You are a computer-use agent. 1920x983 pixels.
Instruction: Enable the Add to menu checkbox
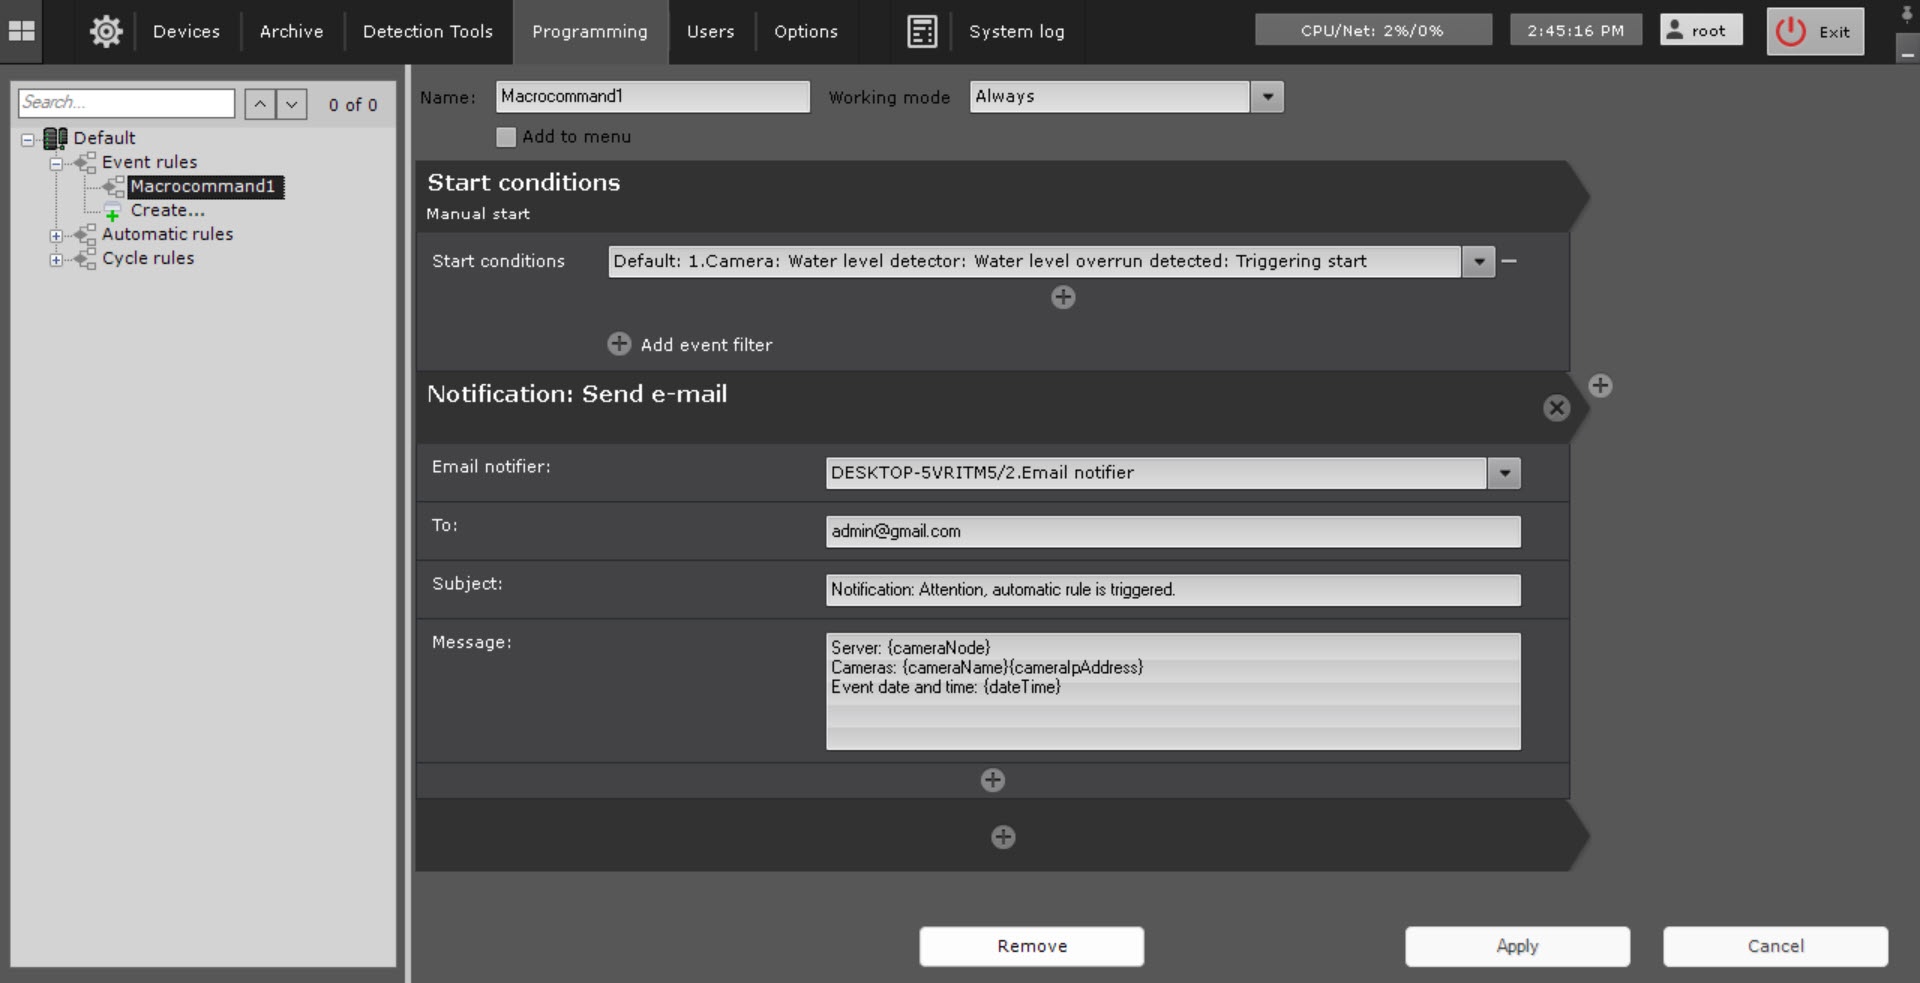click(x=506, y=137)
